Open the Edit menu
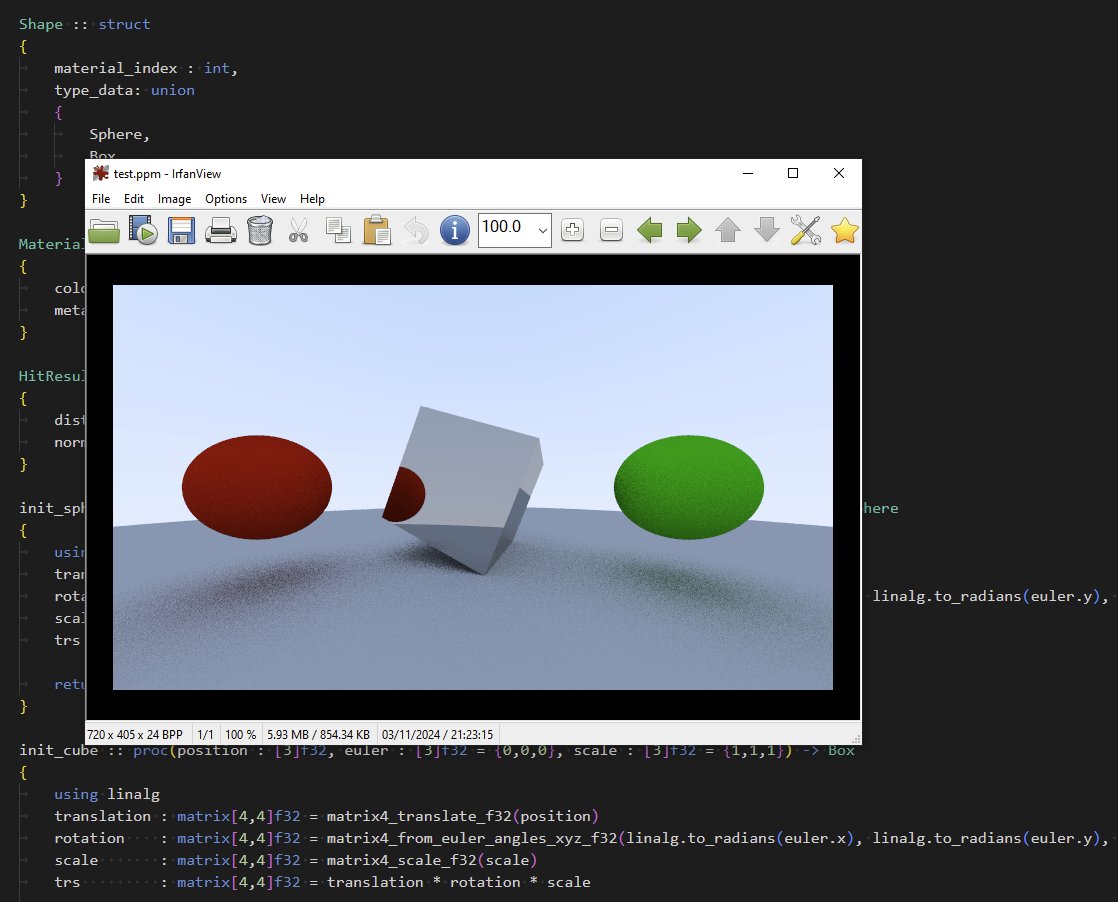1118x902 pixels. pos(134,199)
